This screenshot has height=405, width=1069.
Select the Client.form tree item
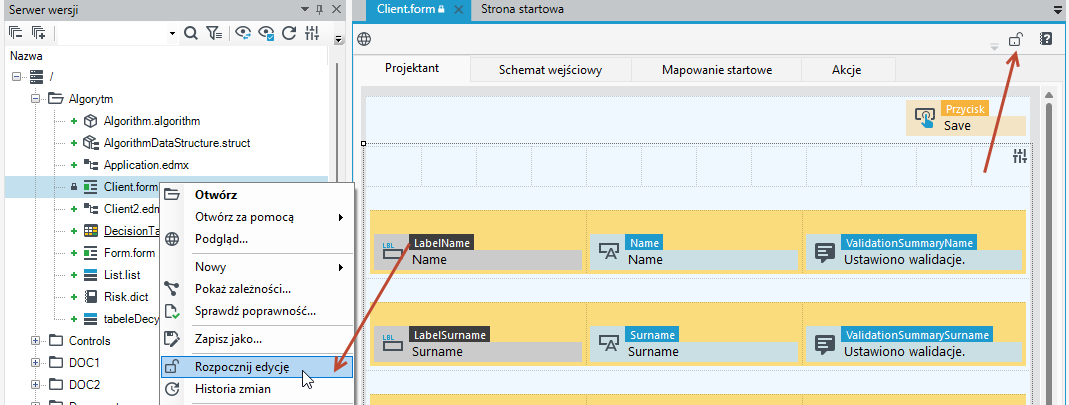[131, 186]
